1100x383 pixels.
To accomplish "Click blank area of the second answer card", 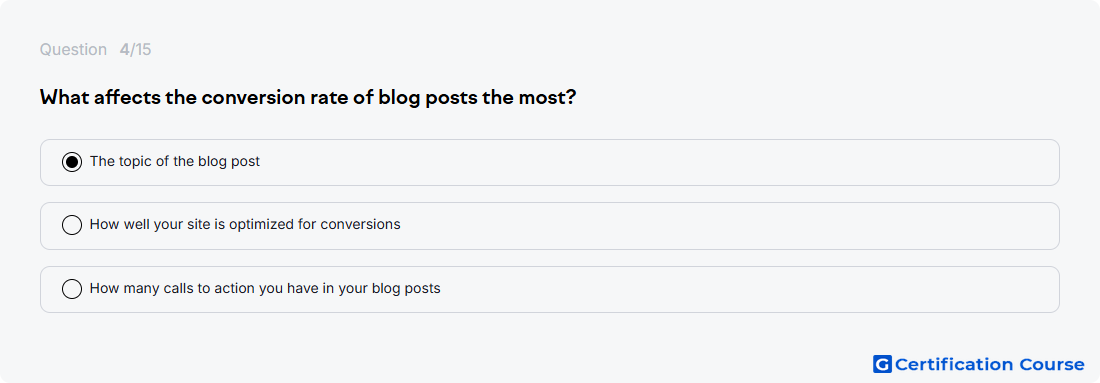I will click(x=730, y=226).
